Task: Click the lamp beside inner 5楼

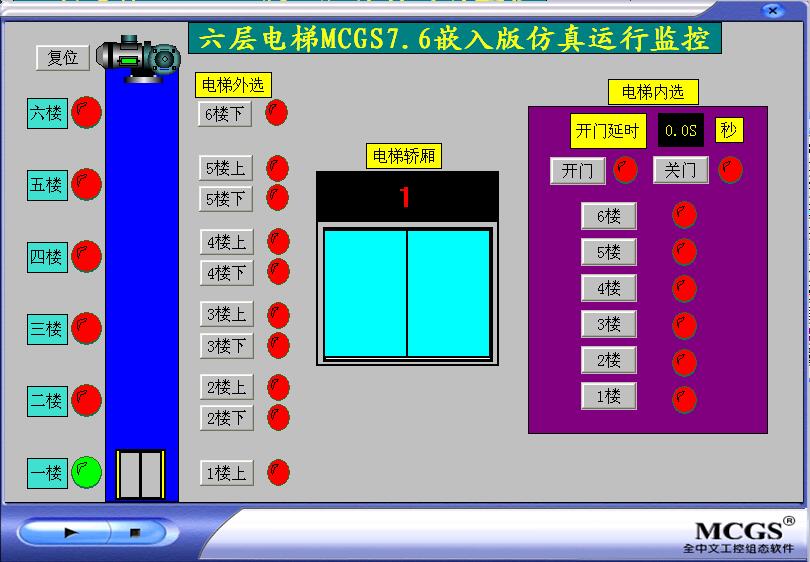Action: (x=684, y=252)
